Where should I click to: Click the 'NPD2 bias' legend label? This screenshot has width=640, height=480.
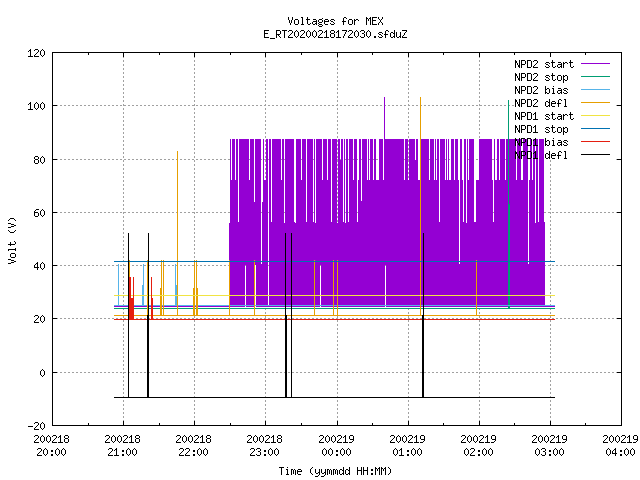click(541, 90)
